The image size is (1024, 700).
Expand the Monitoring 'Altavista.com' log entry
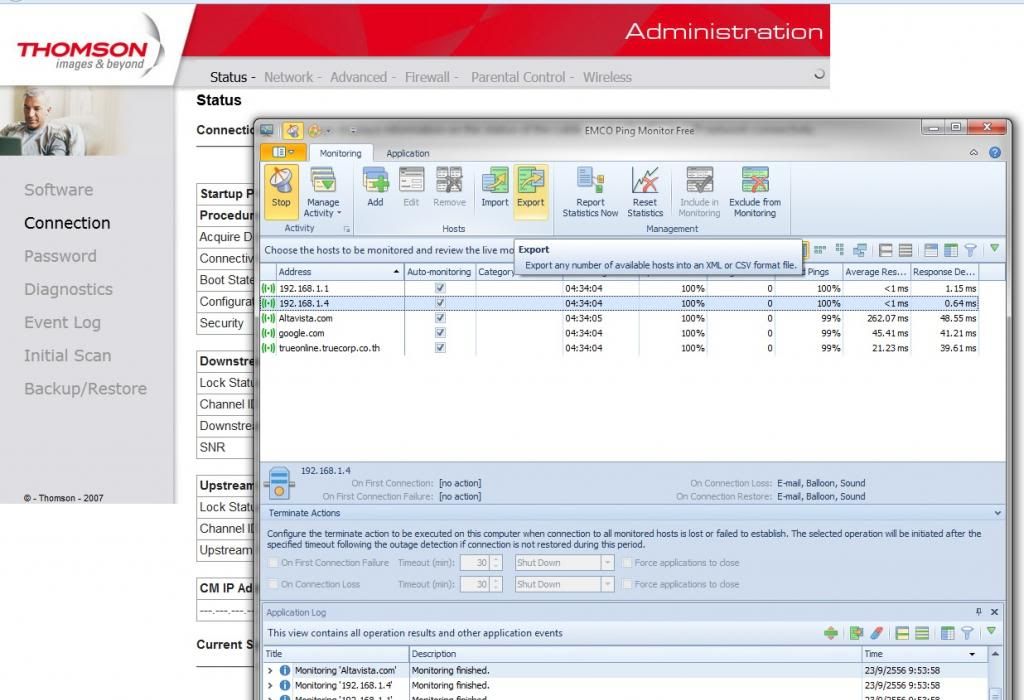tap(270, 670)
